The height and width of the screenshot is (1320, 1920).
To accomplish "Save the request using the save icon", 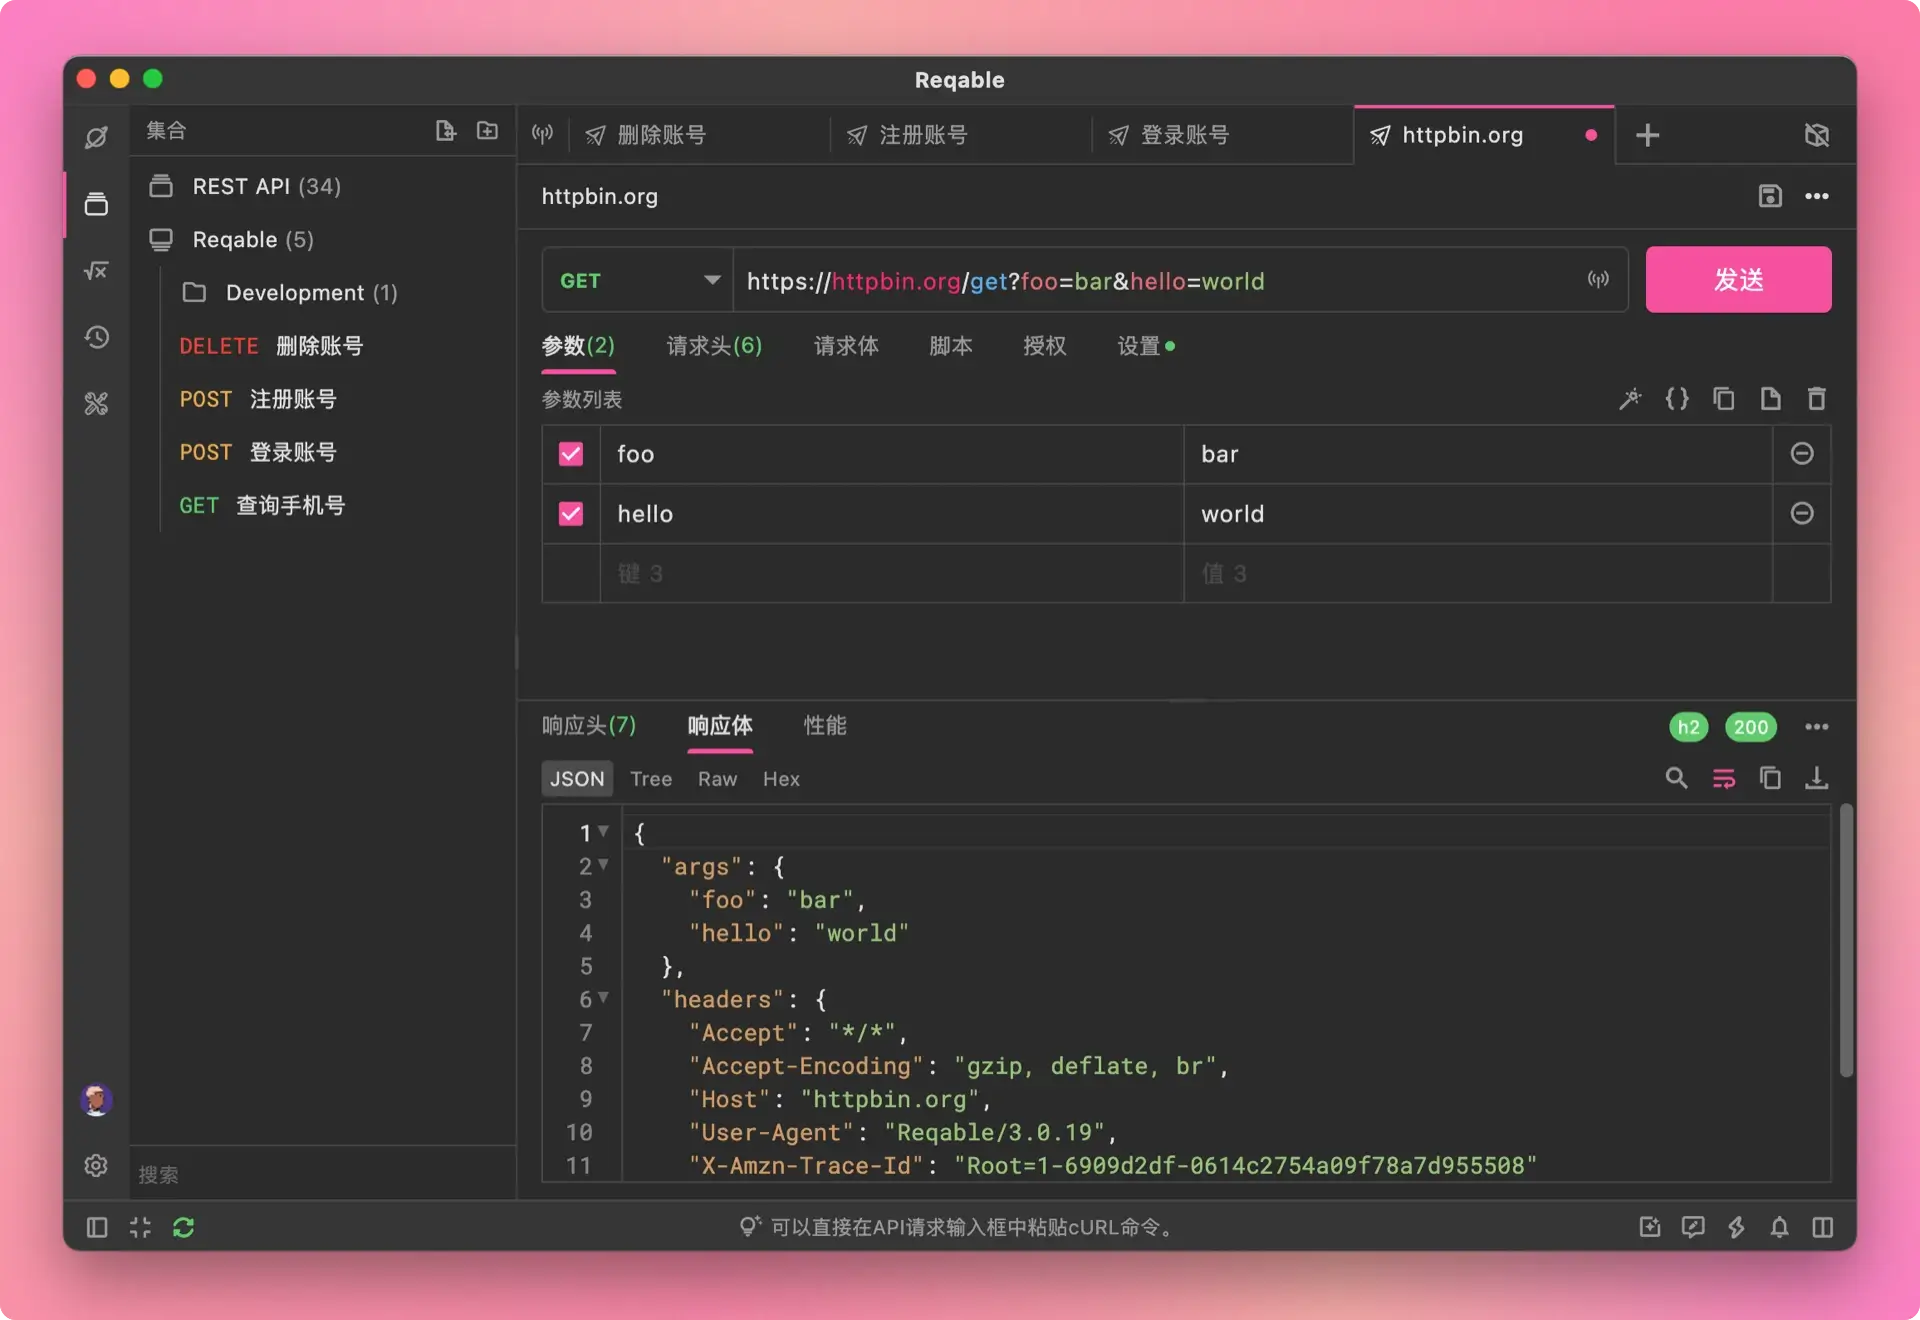I will click(x=1770, y=196).
